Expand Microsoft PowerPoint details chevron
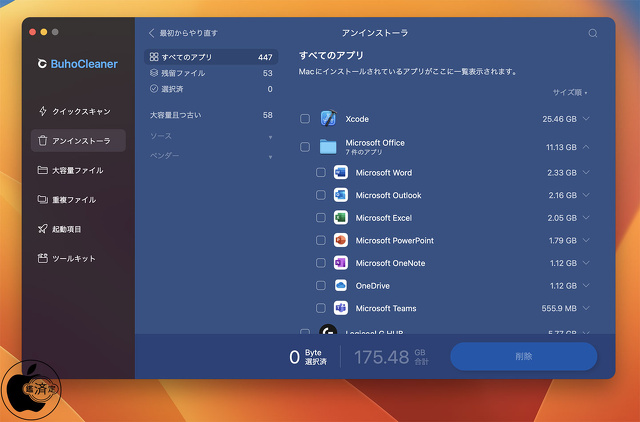Screen dimensions: 640x422 tap(586, 240)
